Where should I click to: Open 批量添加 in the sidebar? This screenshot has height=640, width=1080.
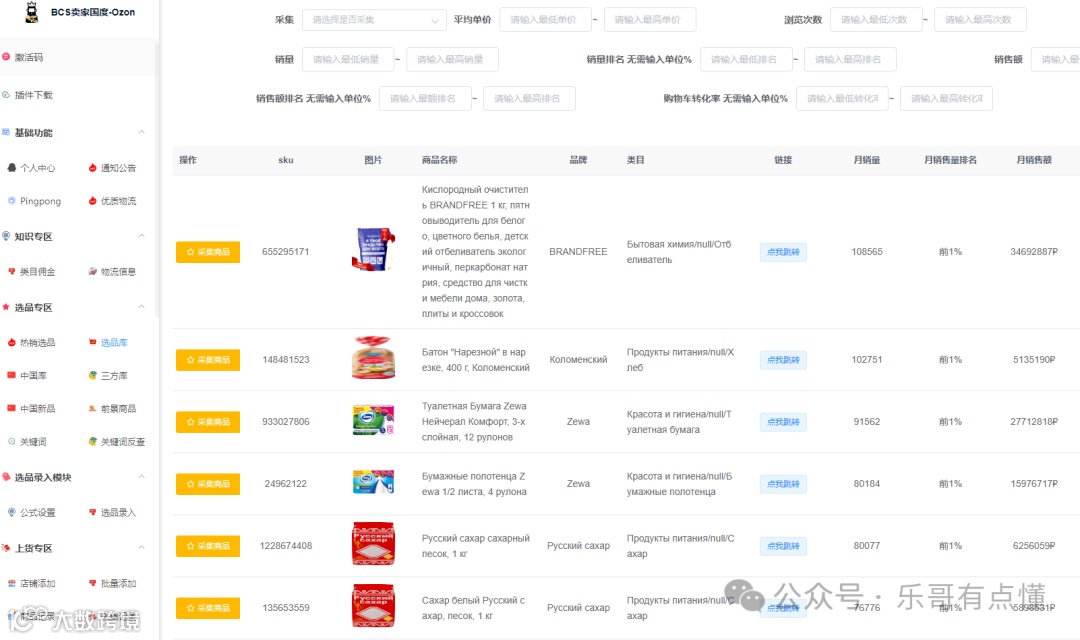tap(118, 583)
